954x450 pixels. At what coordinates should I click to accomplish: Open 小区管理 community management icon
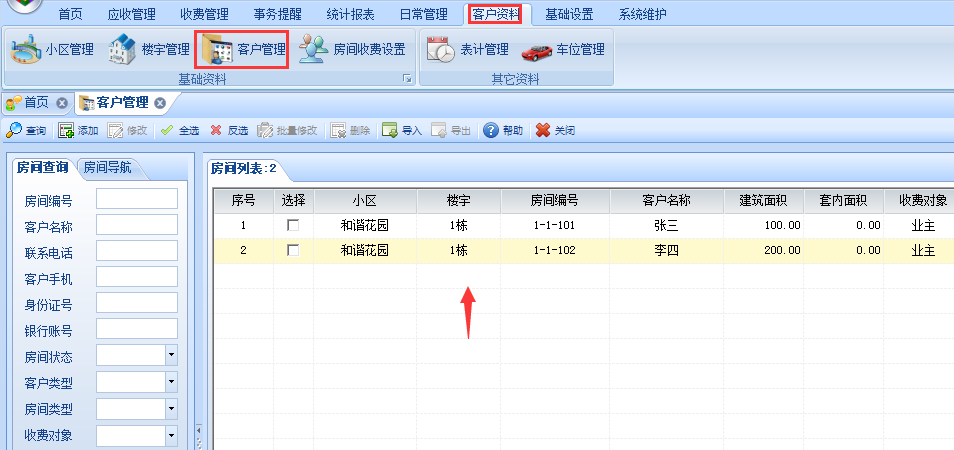click(53, 49)
